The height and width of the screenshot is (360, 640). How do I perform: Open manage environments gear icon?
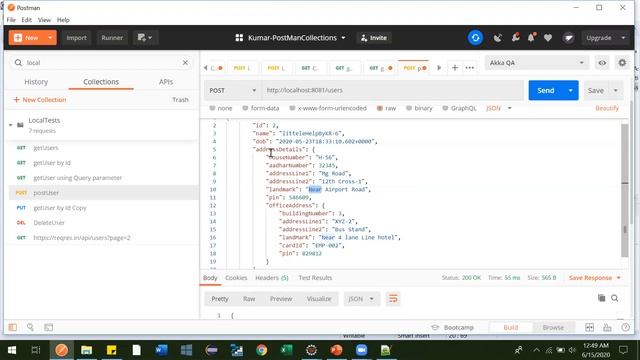[622, 63]
